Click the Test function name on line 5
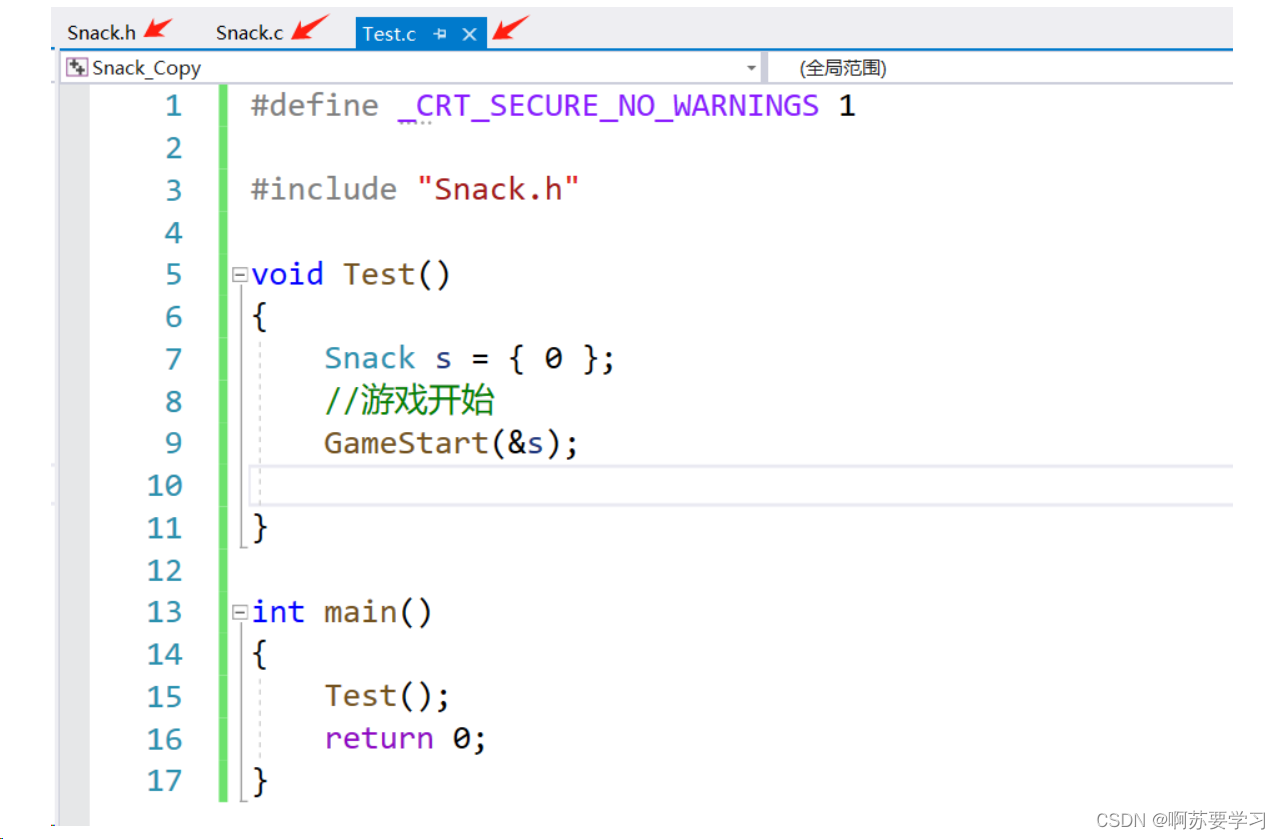The image size is (1280, 839). tap(379, 274)
